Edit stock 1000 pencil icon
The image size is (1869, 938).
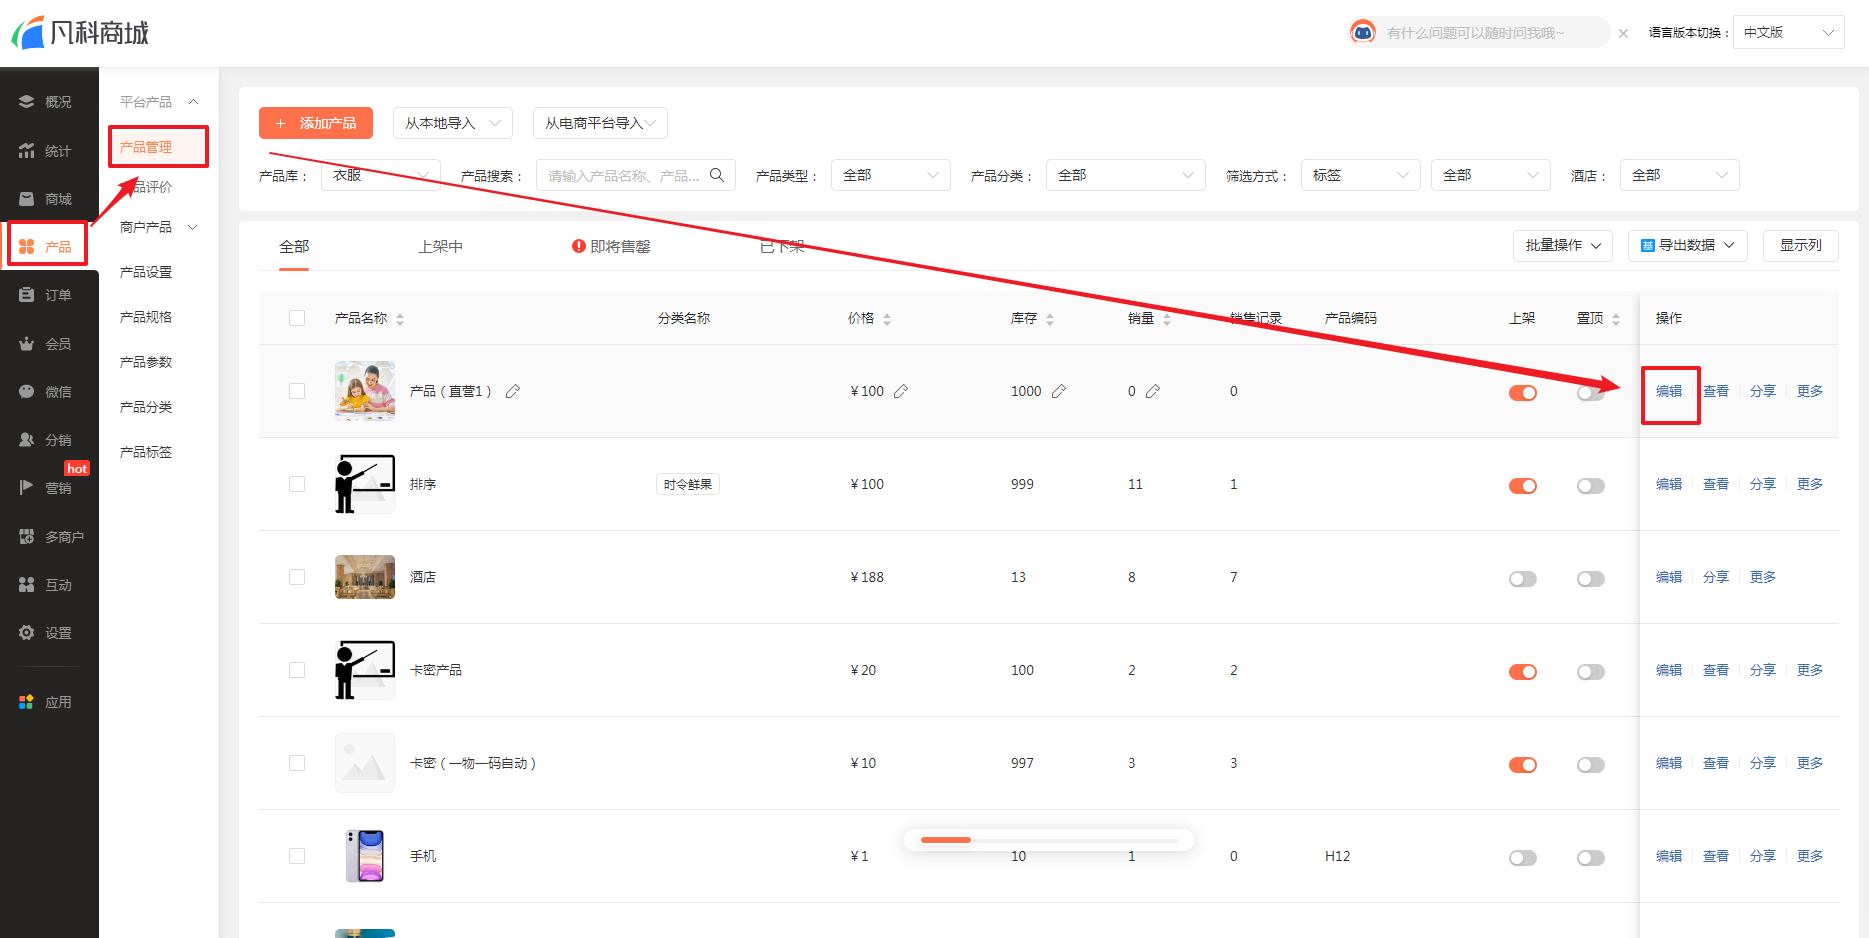click(x=1059, y=391)
